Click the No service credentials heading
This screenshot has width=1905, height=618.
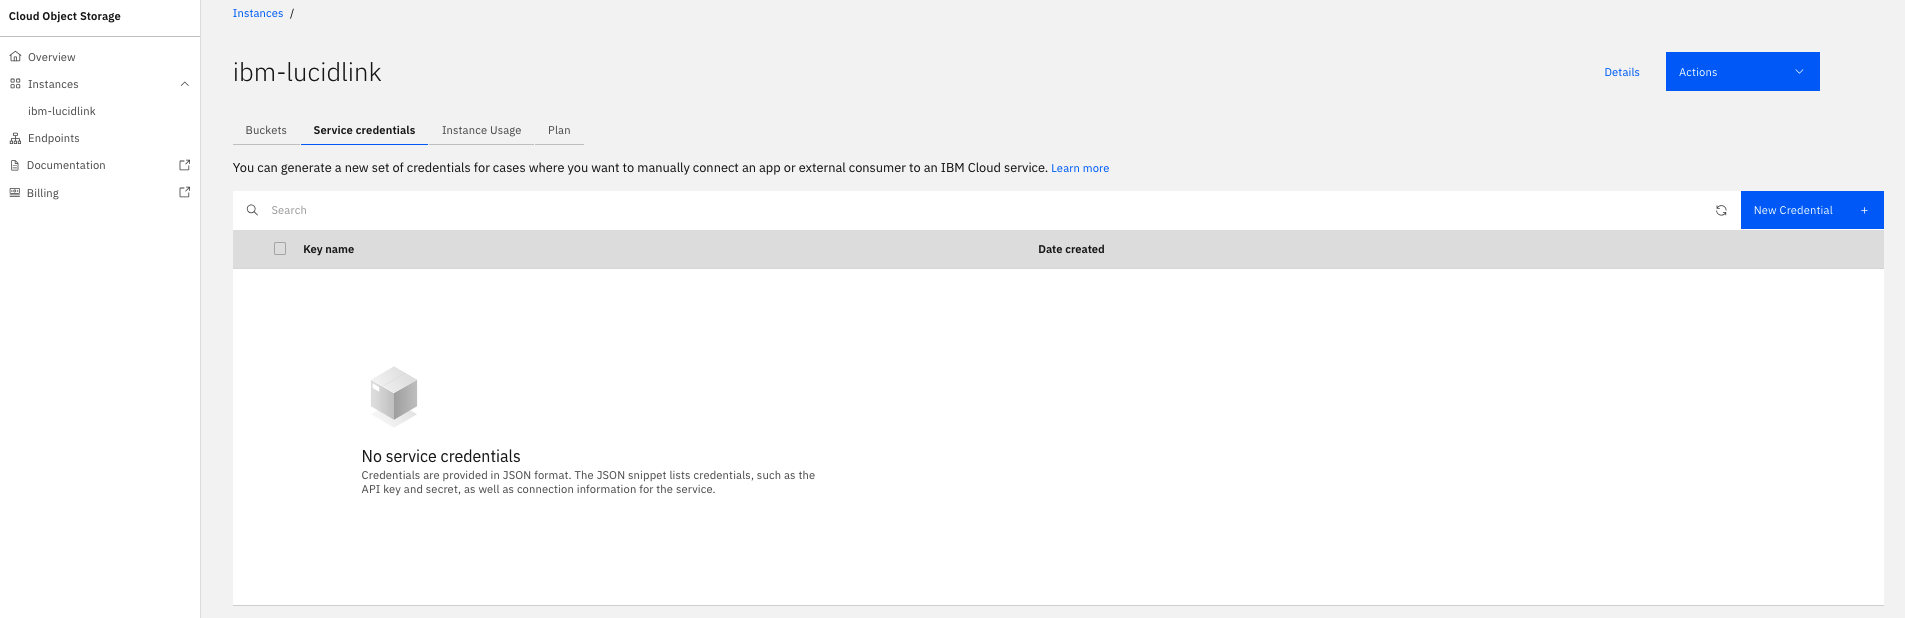click(x=441, y=456)
